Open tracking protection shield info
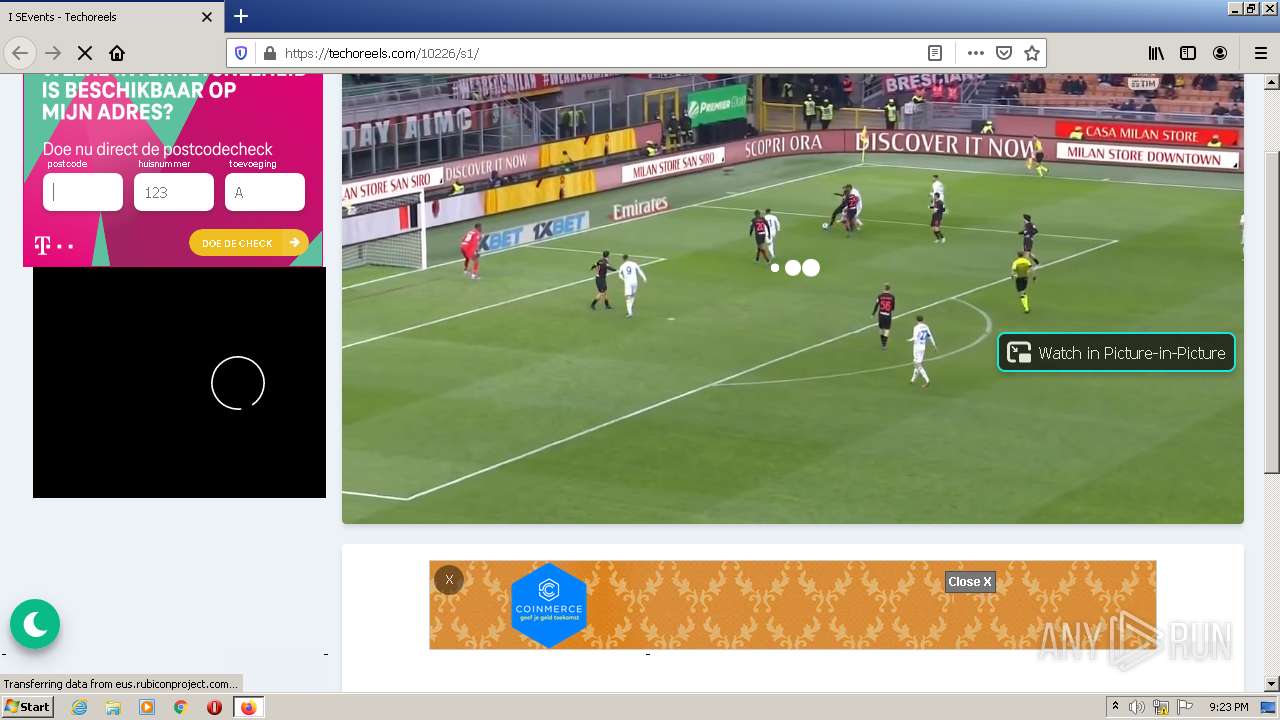This screenshot has height=720, width=1280. pos(241,53)
